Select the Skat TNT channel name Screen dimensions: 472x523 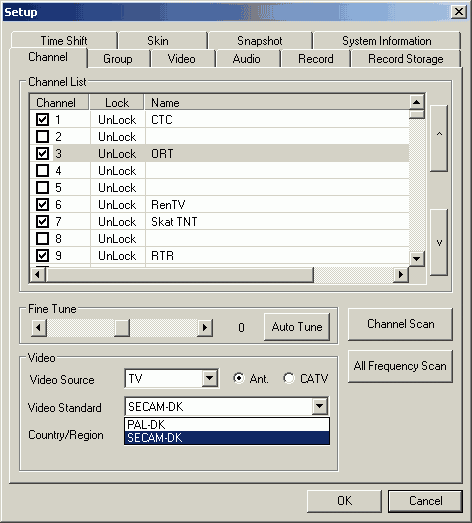pyautogui.click(x=174, y=222)
